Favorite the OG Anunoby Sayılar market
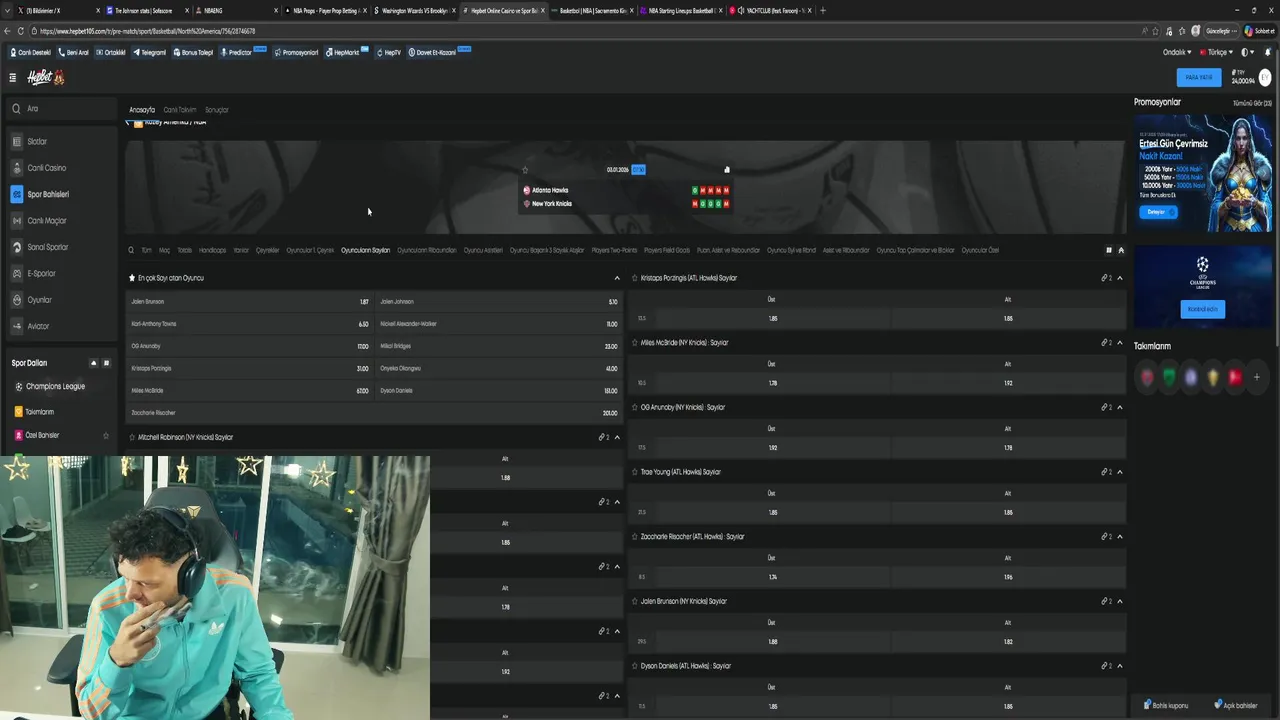1280x720 pixels. [x=634, y=407]
